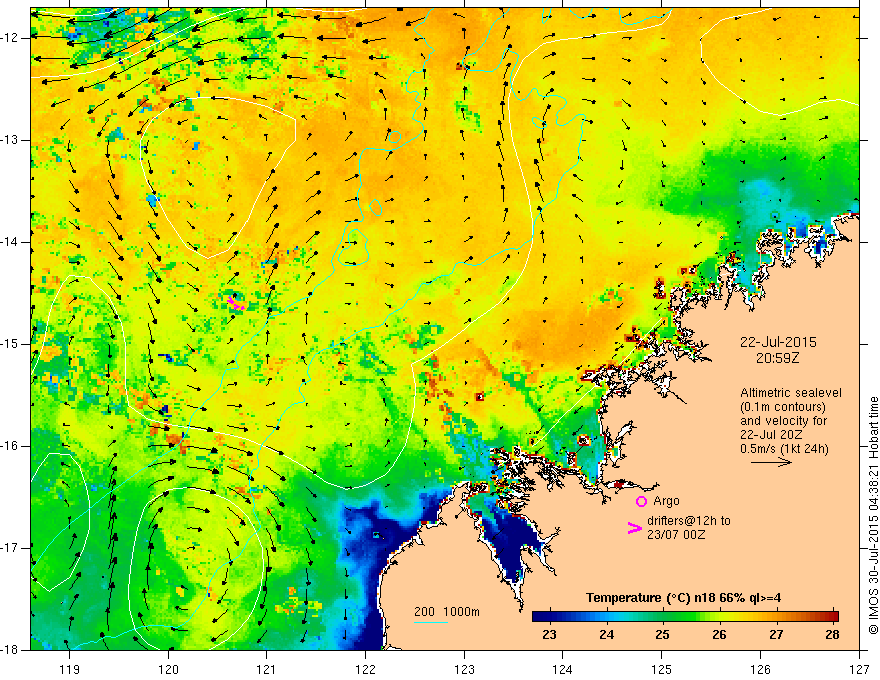This screenshot has height=680, width=880.
Task: Click the colorbar tick label 27
Action: click(x=776, y=635)
